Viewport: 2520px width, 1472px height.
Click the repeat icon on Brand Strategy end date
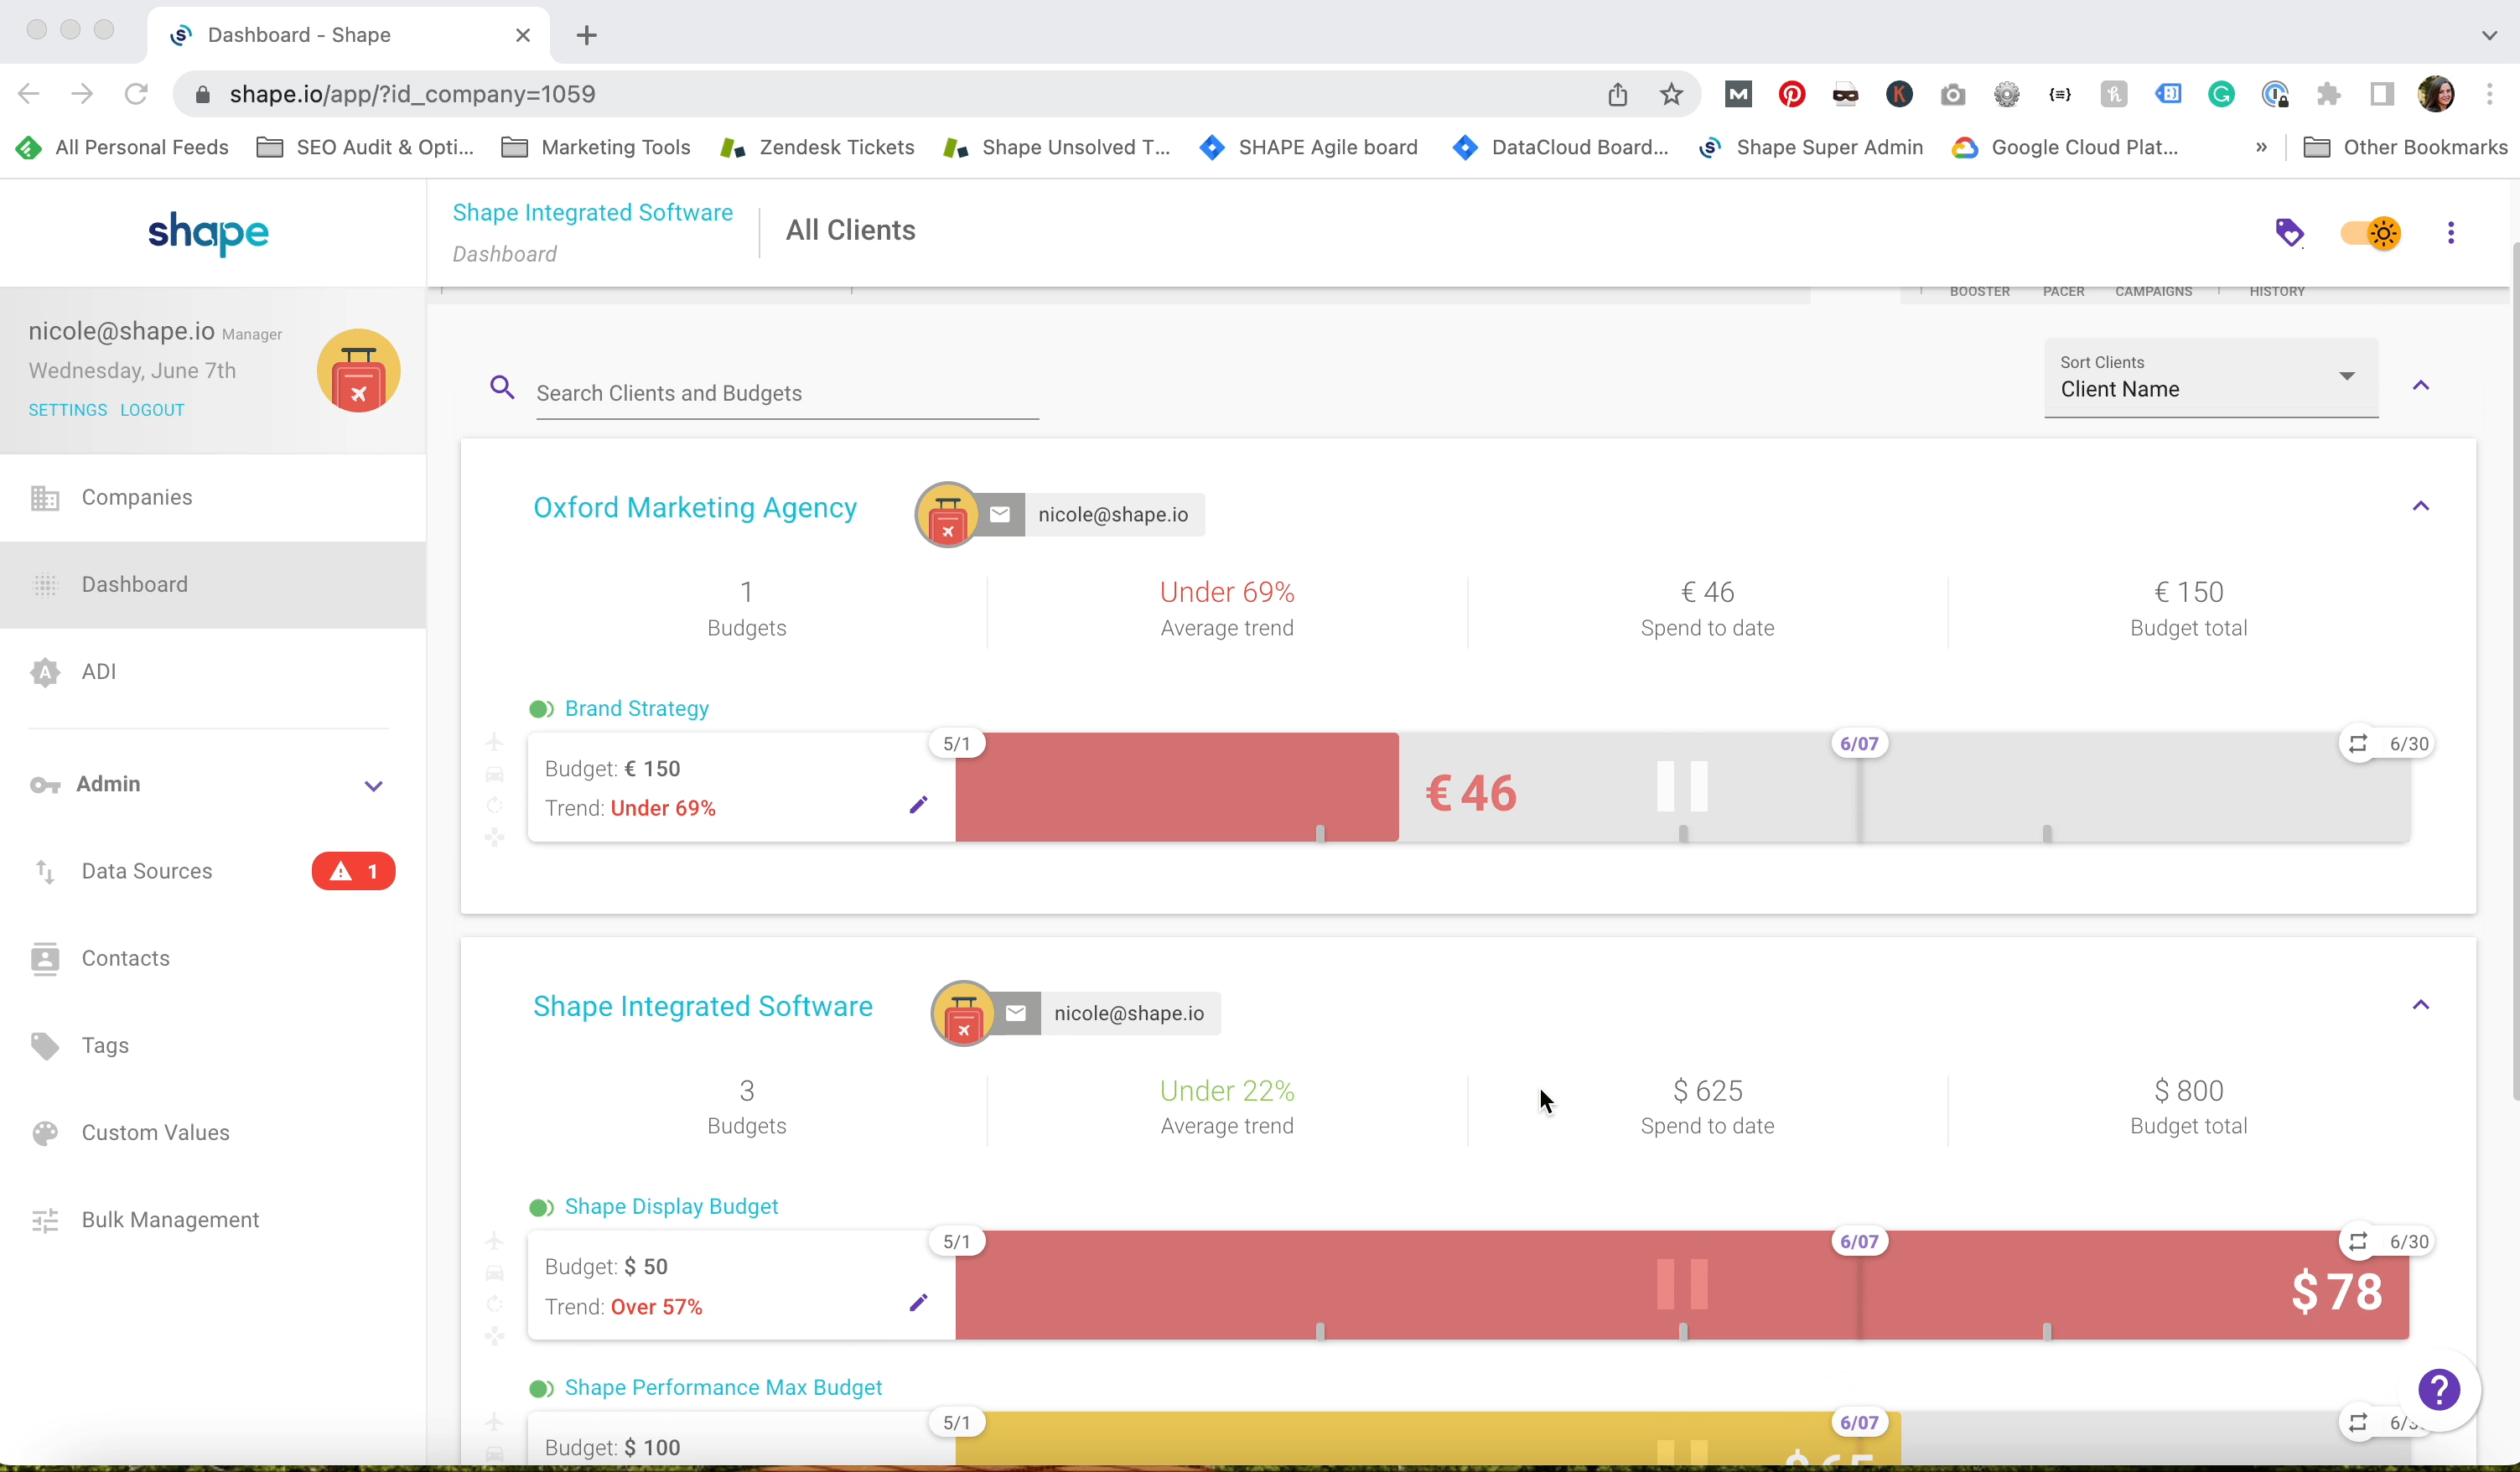point(2358,743)
